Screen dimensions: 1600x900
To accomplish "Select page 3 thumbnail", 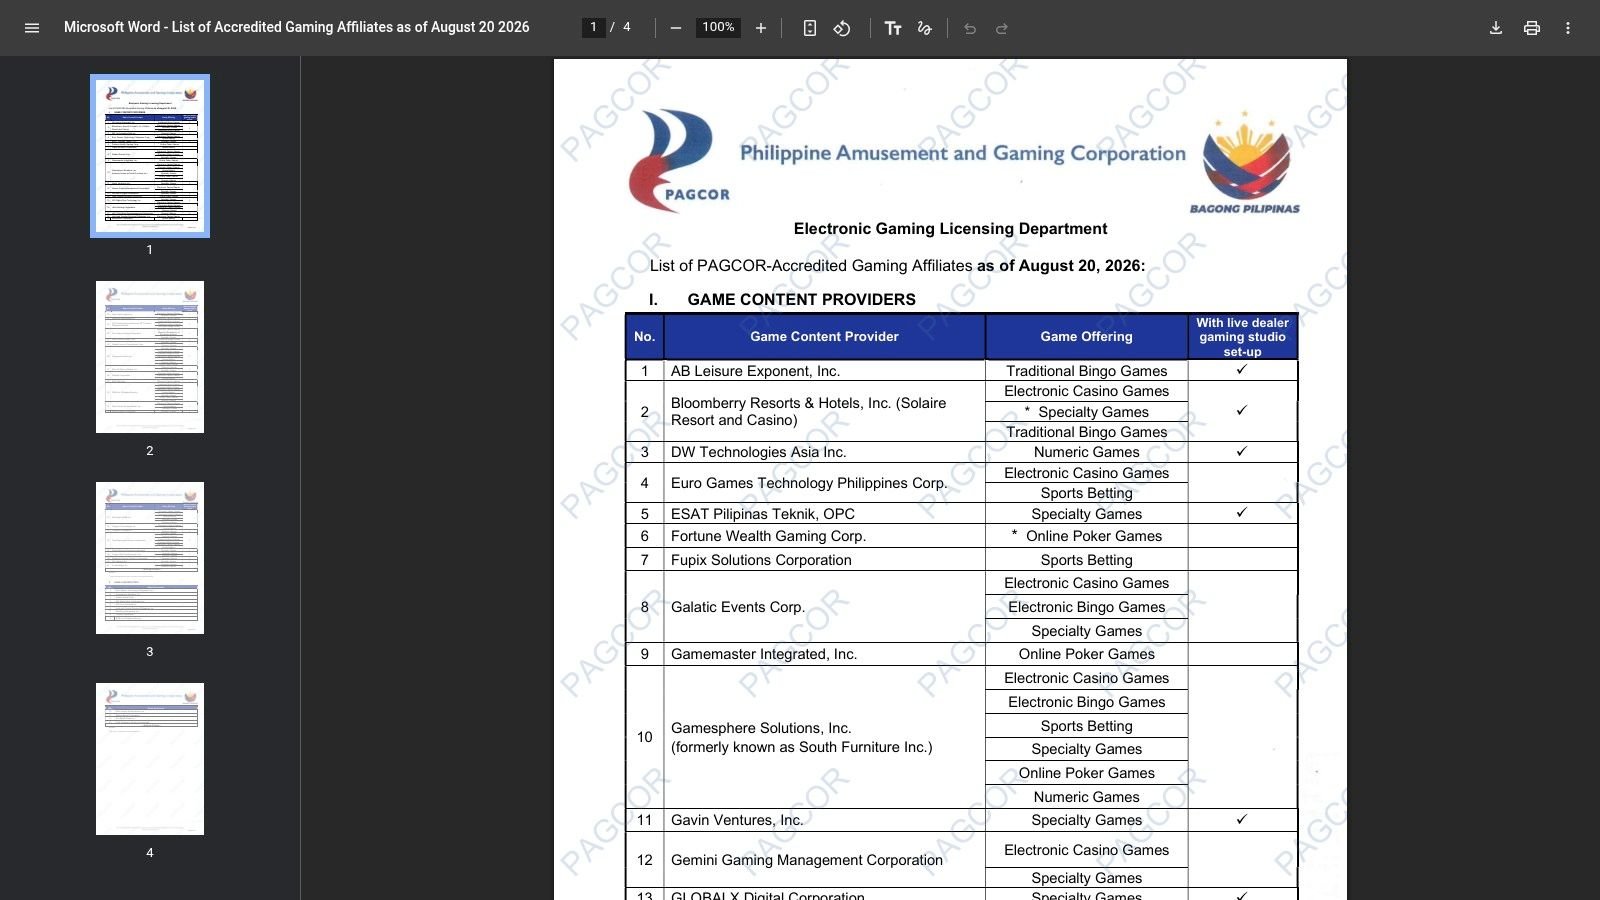I will 150,558.
